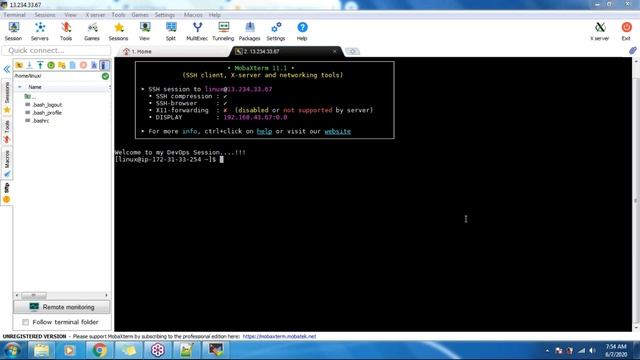640x360 pixels.
Task: Open the Sessions star icon in toolbar
Action: click(x=118, y=31)
